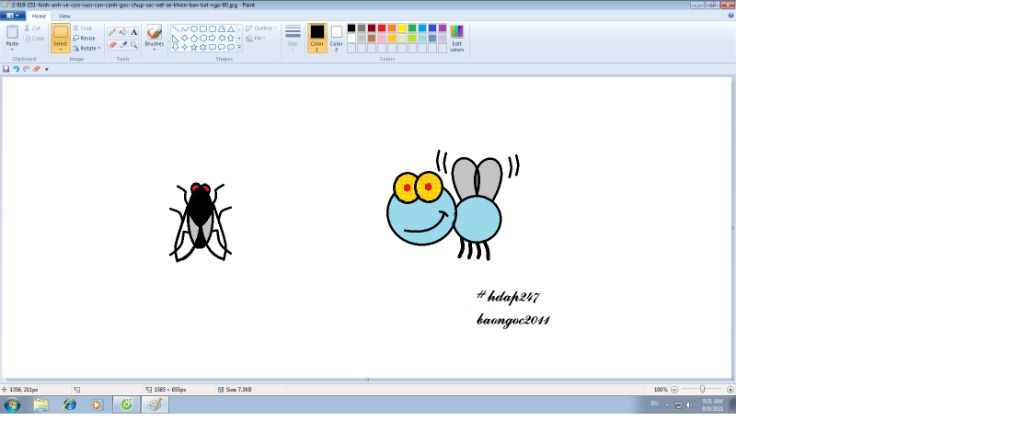
Task: Open the Select dropdown arrow
Action: (x=60, y=50)
